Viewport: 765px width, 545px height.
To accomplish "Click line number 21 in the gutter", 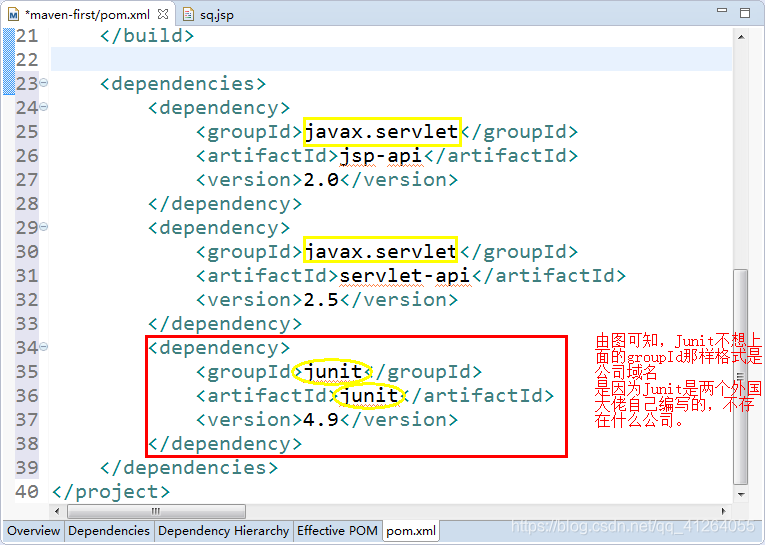I will [27, 36].
